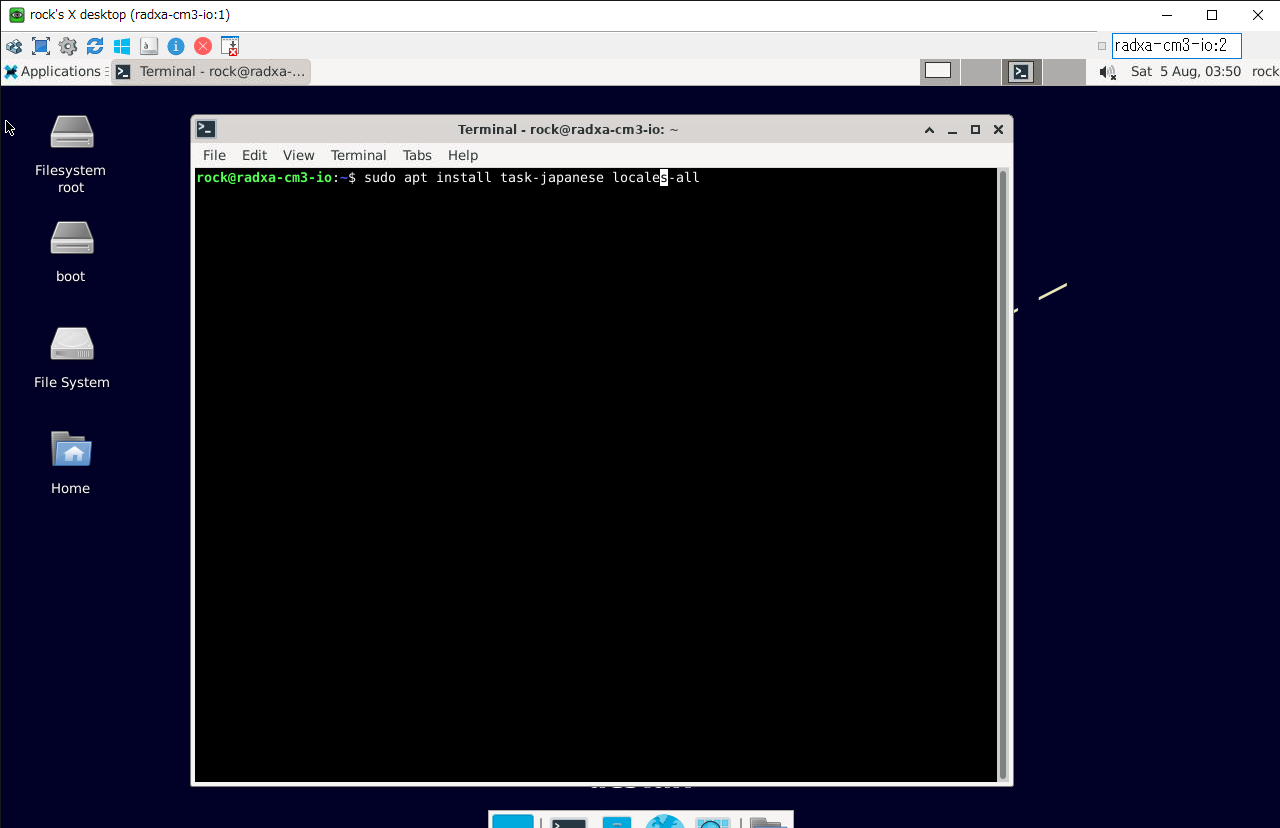The height and width of the screenshot is (828, 1280).
Task: Open the Tabs menu in terminal
Action: click(x=417, y=155)
